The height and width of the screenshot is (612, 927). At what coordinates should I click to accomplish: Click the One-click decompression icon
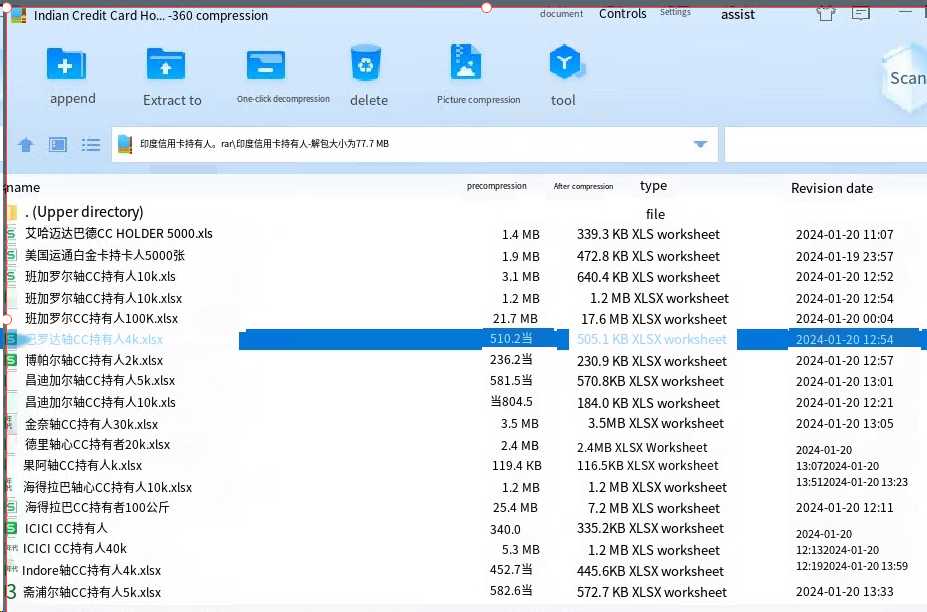tap(265, 65)
